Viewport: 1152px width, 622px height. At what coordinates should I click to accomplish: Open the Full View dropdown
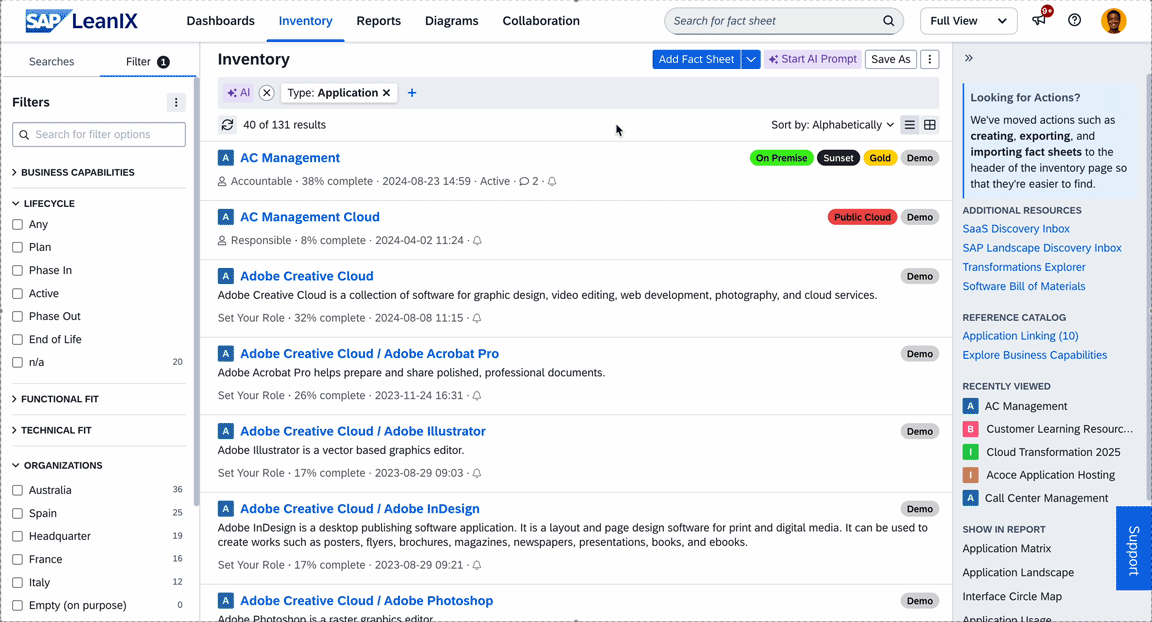pos(968,21)
